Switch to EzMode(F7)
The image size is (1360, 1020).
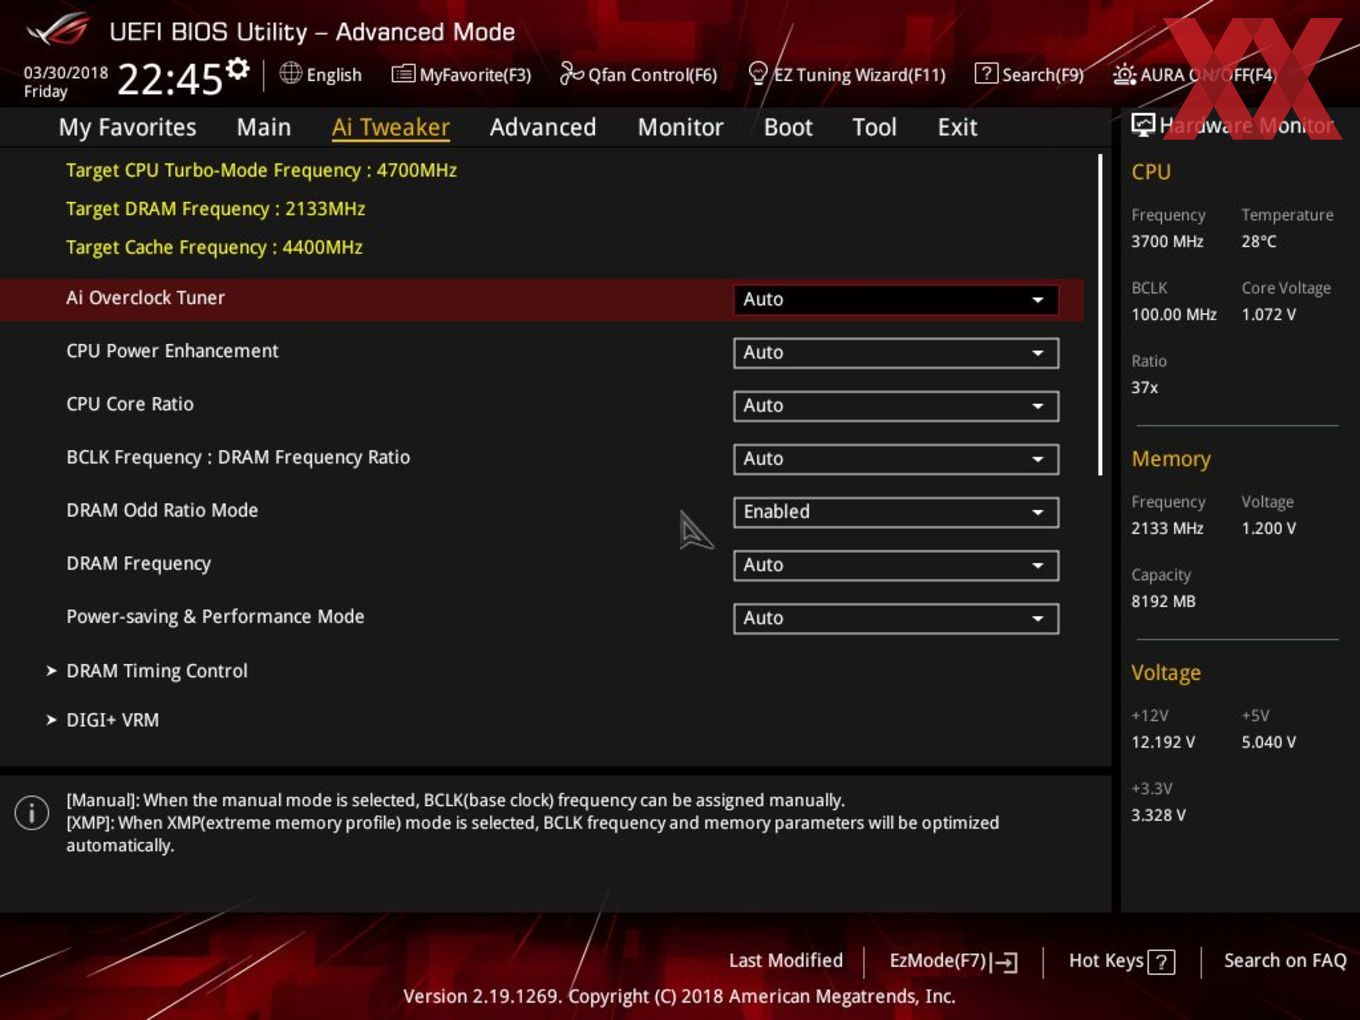pyautogui.click(x=938, y=961)
